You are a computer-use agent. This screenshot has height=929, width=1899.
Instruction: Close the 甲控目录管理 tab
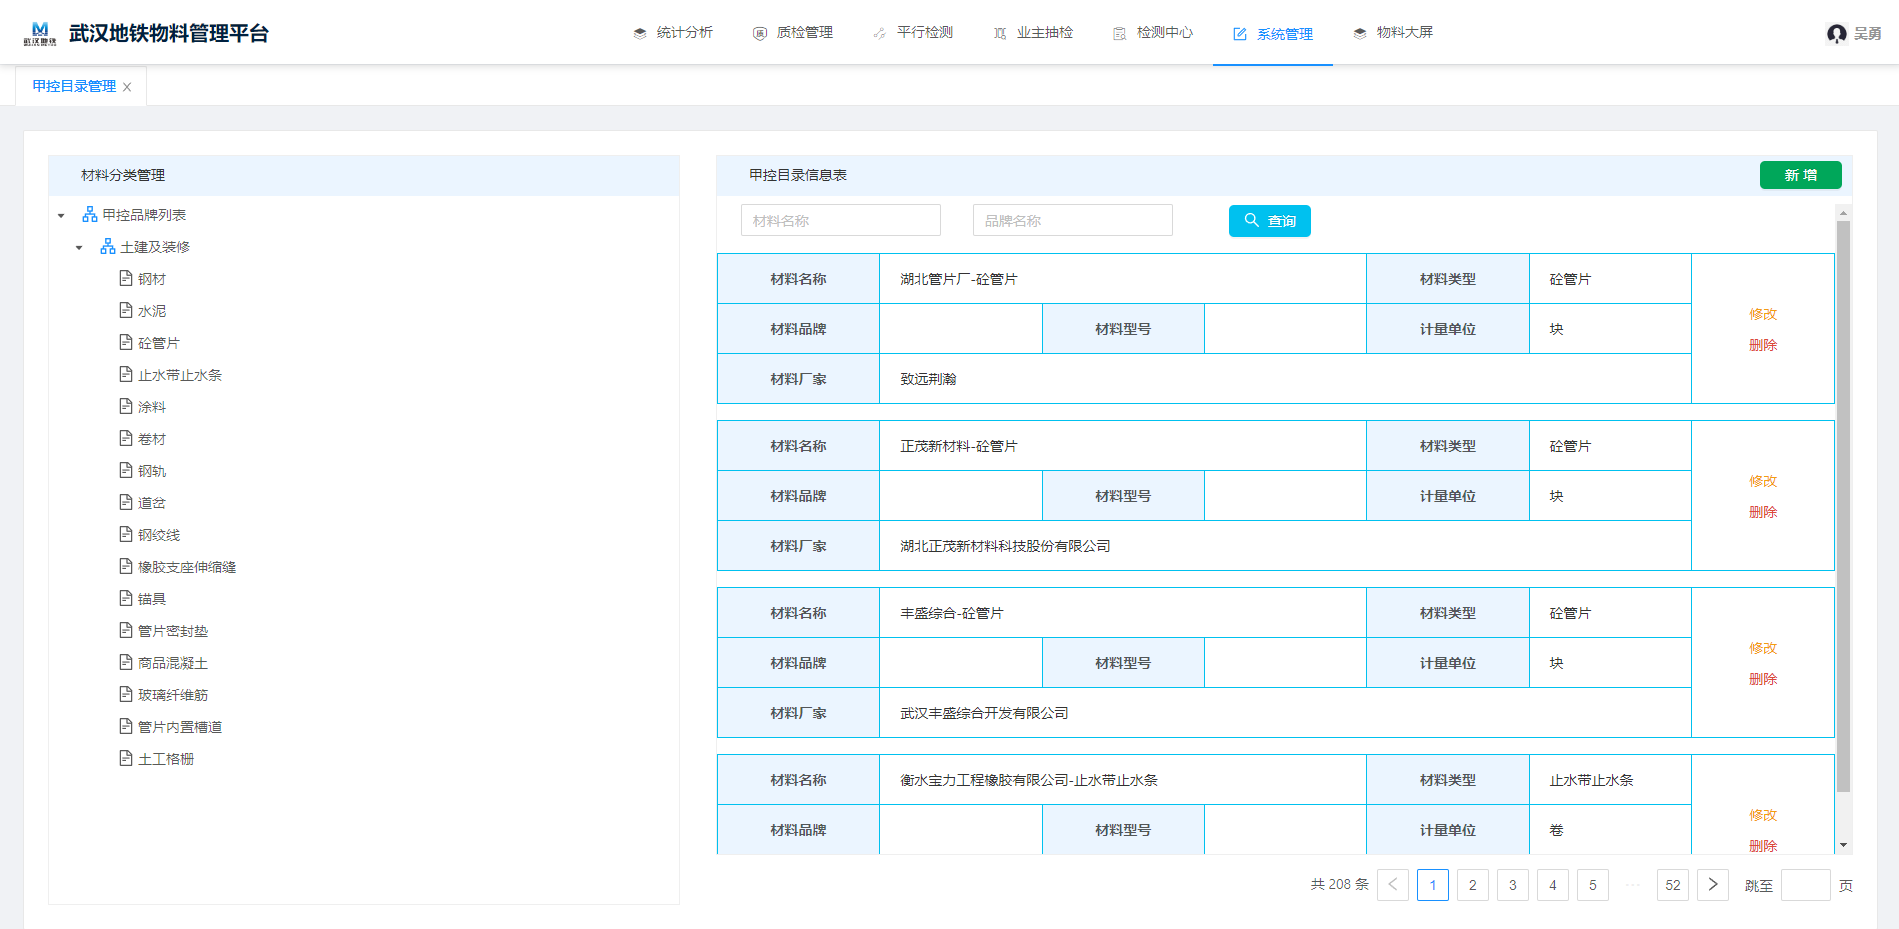(x=127, y=87)
